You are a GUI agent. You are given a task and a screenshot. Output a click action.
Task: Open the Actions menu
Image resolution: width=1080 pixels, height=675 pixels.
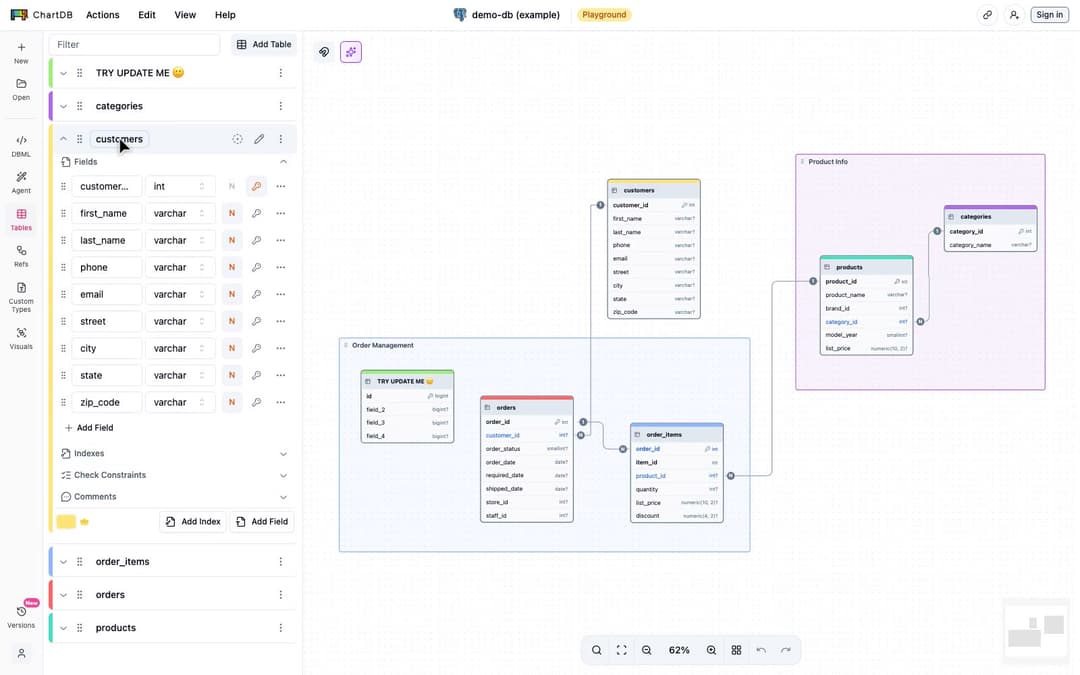point(103,14)
